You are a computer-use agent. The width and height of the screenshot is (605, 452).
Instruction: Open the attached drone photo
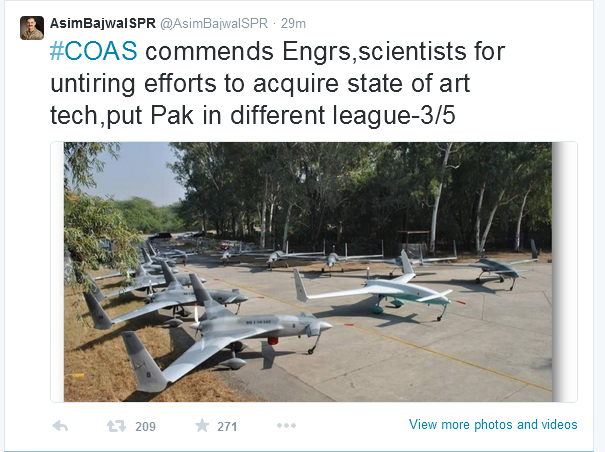click(x=308, y=272)
